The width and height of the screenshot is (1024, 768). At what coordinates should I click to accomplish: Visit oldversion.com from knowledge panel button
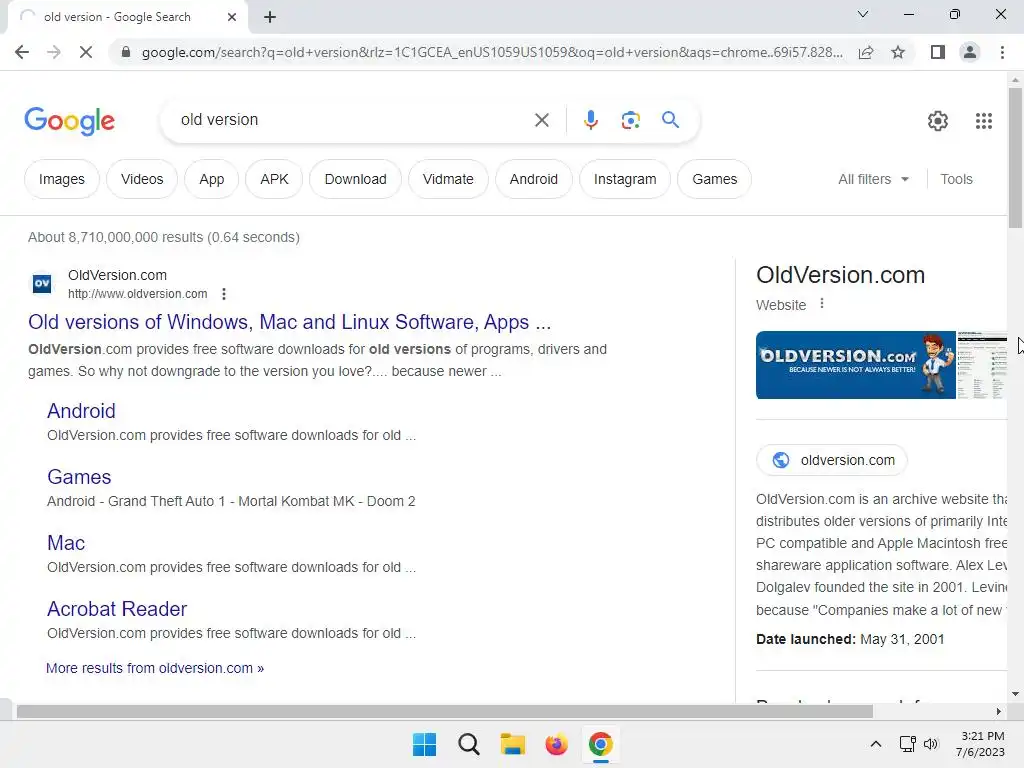(831, 460)
